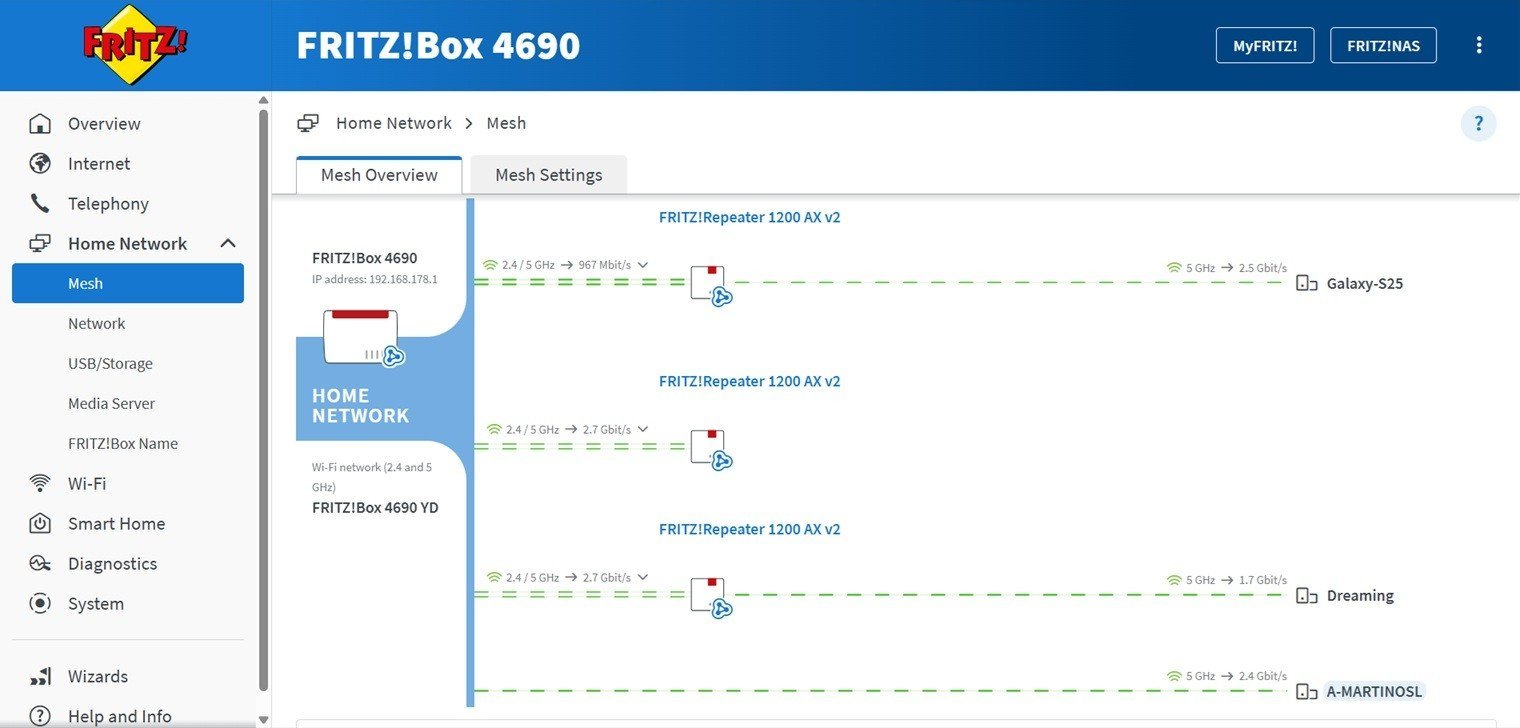The image size is (1520, 728).
Task: Expand connection details of repeater linked to Dreaming
Action: coord(643,577)
